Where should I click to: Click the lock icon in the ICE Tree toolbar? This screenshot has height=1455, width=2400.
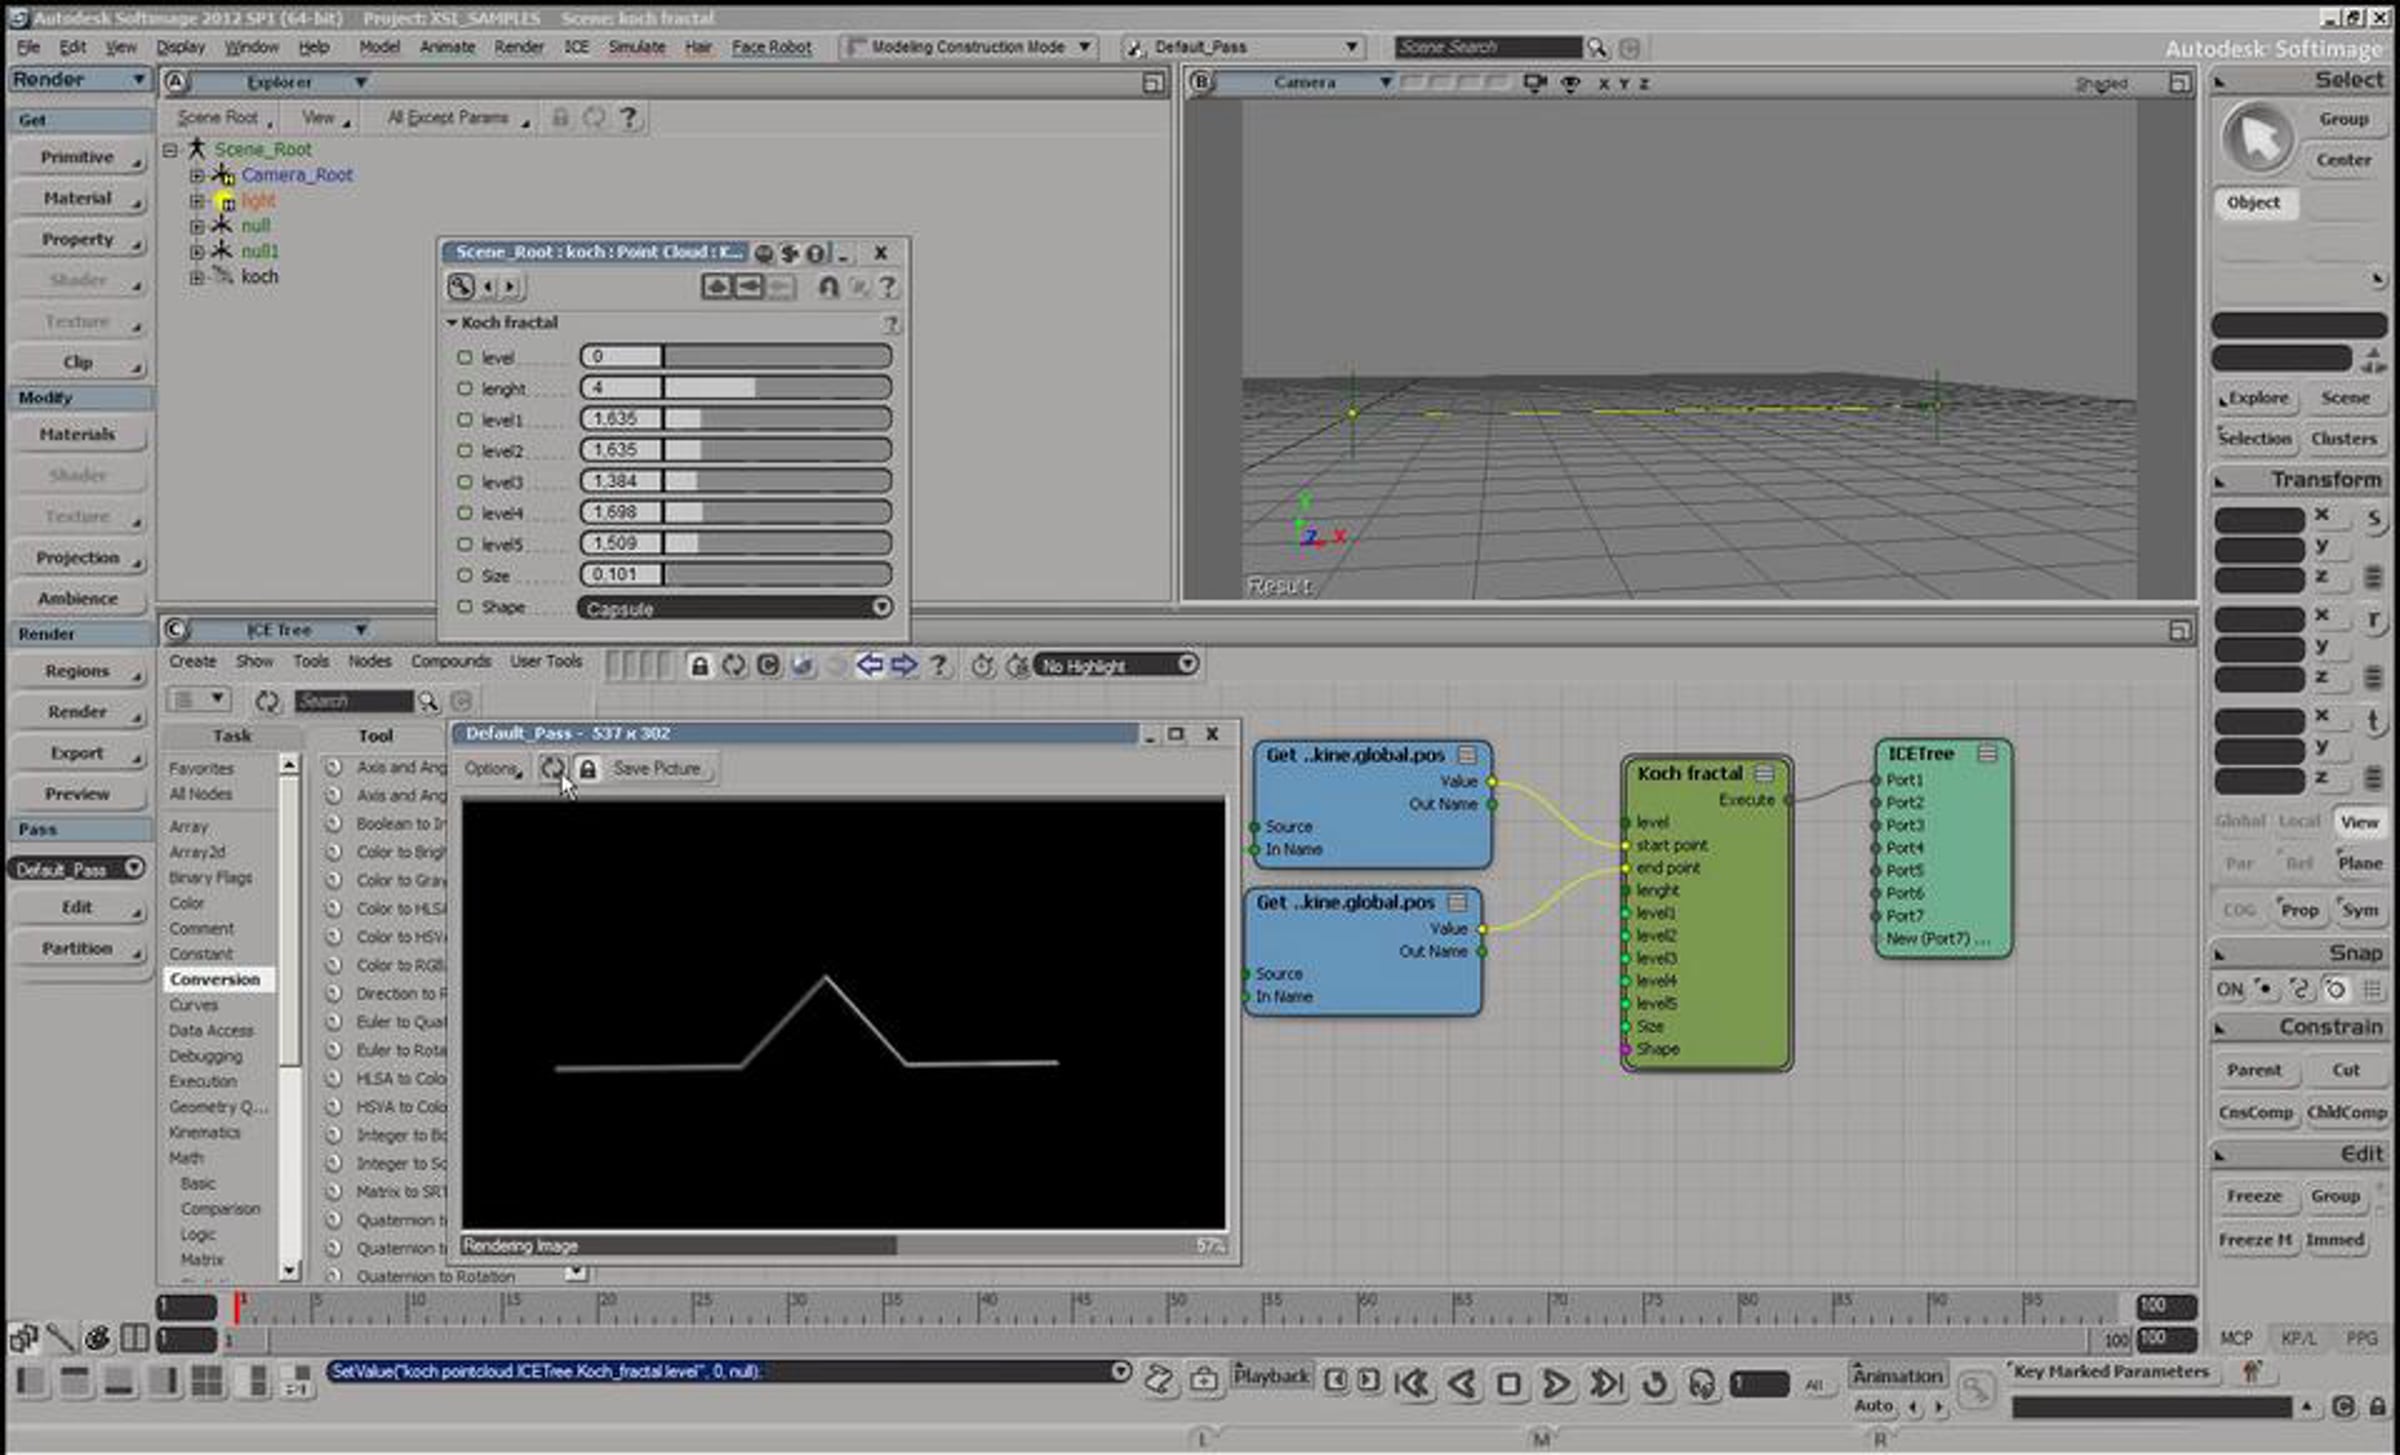click(700, 665)
